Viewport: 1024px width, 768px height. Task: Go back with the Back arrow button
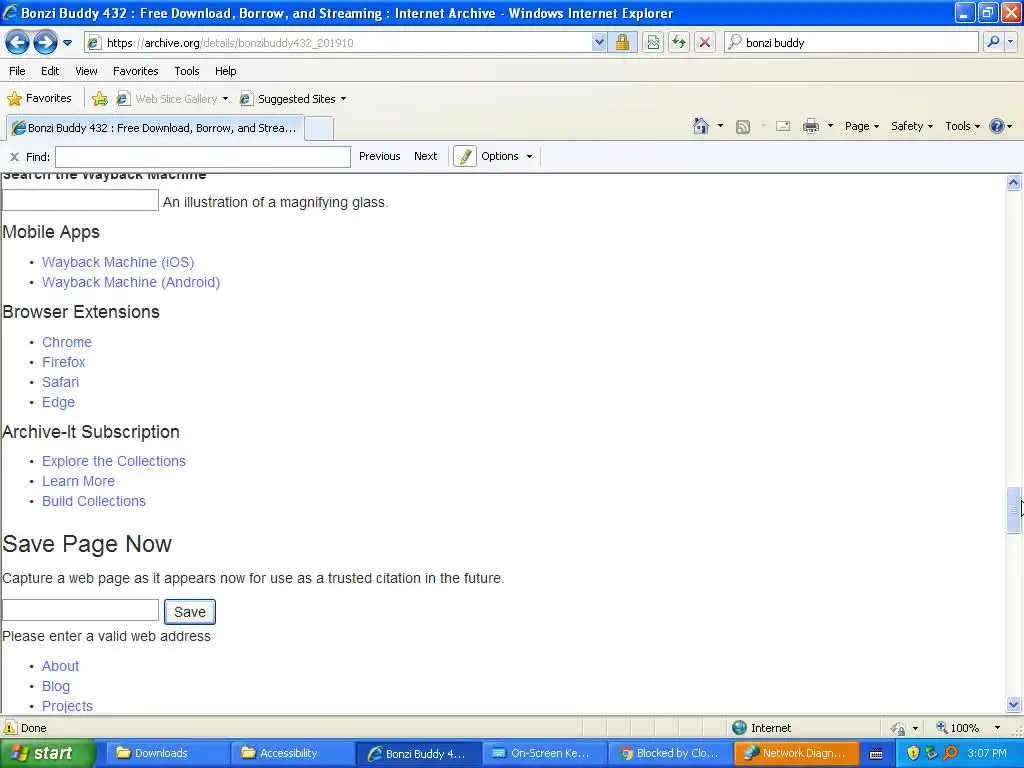[x=17, y=43]
